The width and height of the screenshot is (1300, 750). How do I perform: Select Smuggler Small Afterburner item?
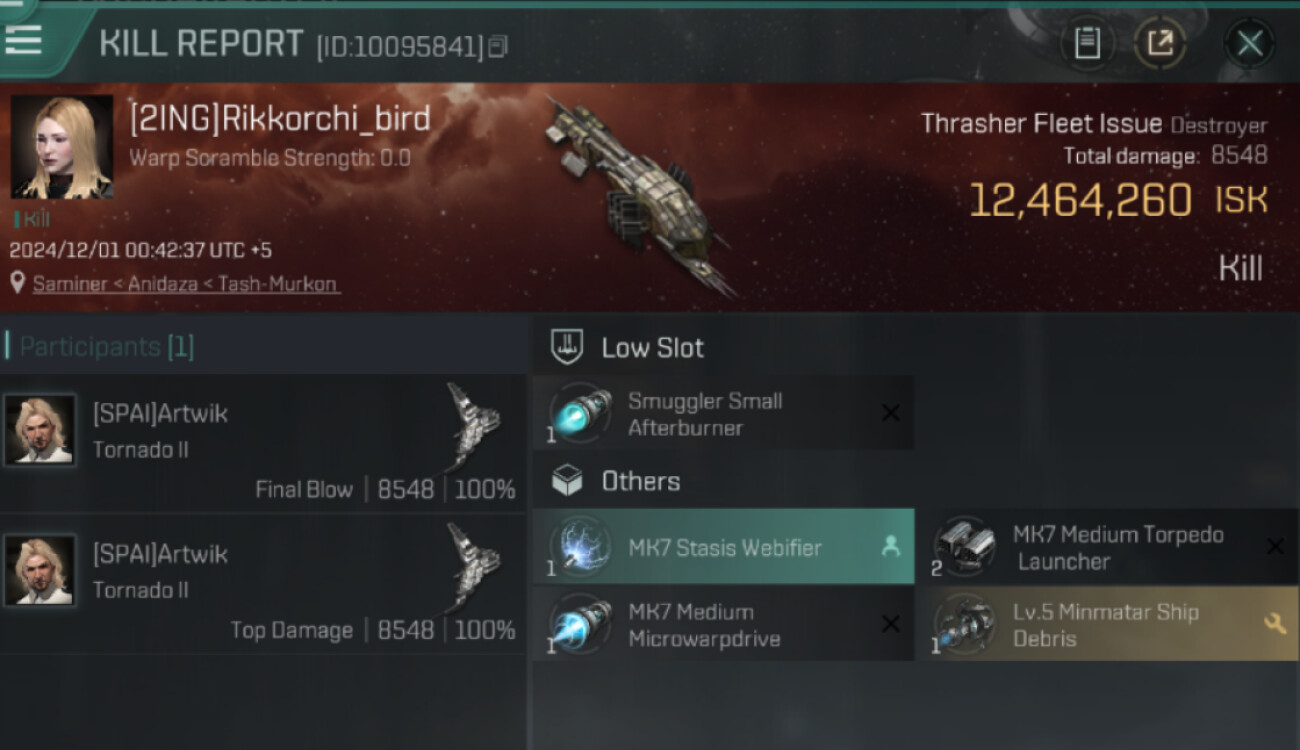click(x=723, y=413)
